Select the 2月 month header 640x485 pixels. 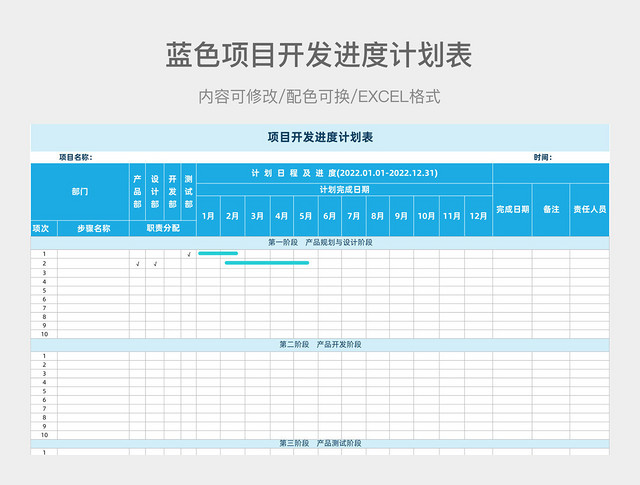click(233, 216)
